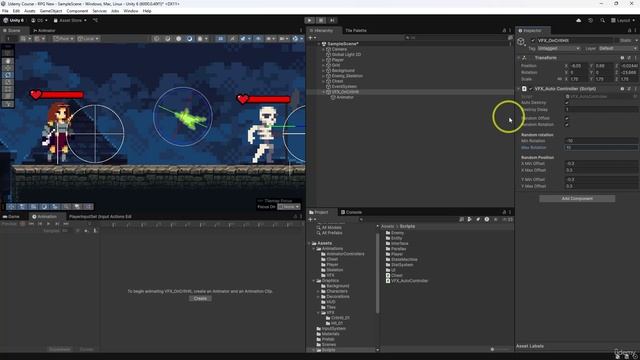This screenshot has width=640, height=360.
Task: Select the Rotate tool in Scene tools overlay
Action: [8, 75]
